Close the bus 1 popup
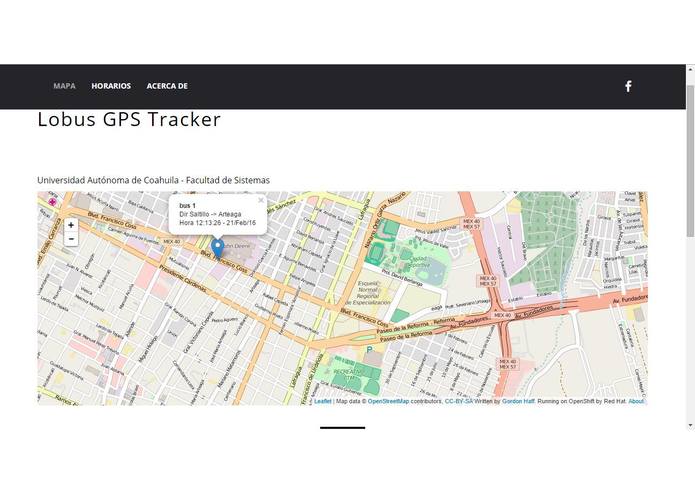Viewport: 695px width, 494px height. (x=261, y=200)
